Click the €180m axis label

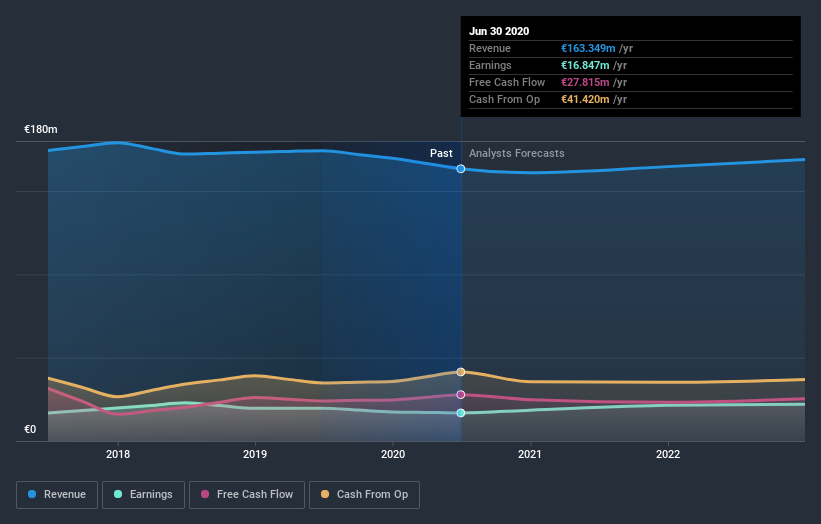tap(41, 129)
